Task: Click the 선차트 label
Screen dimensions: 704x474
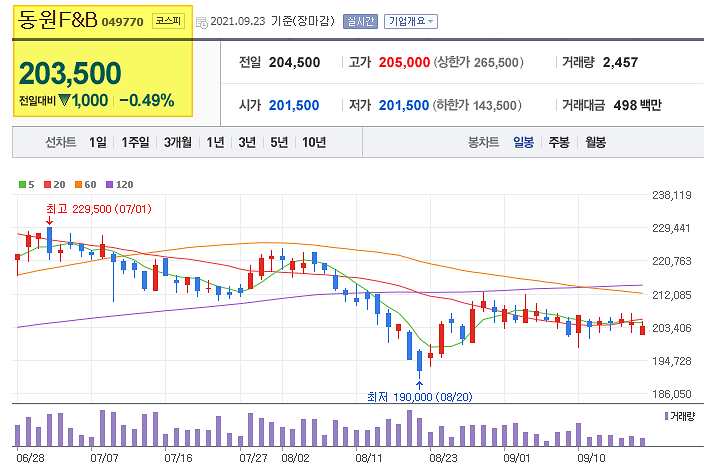Action: click(61, 142)
